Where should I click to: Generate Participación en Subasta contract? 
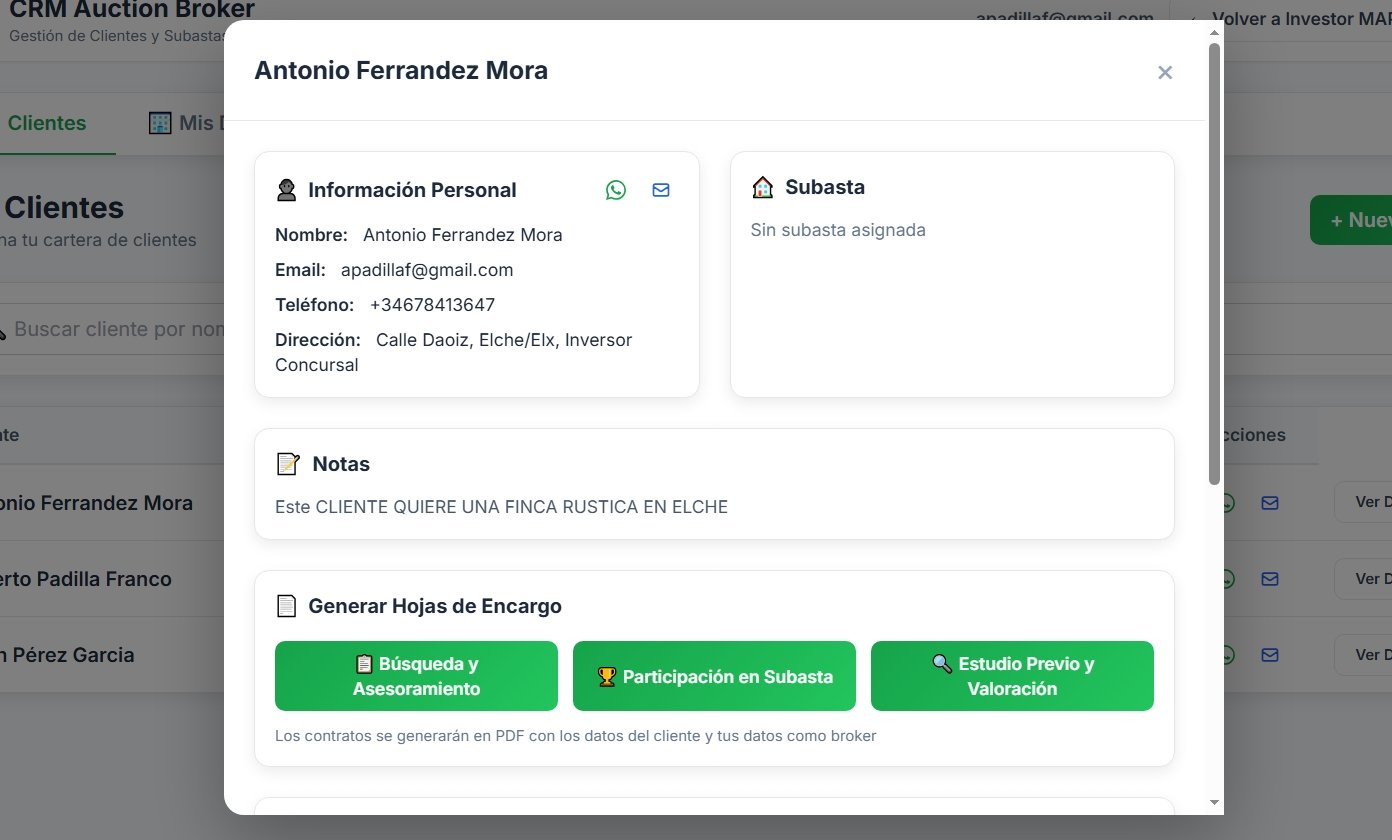click(714, 676)
